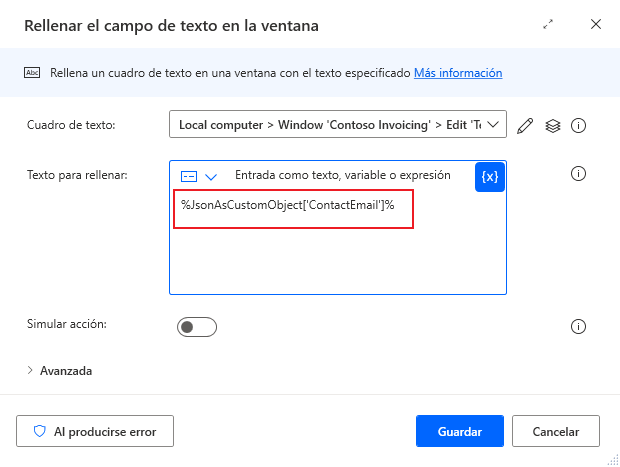Click info icon beside Texto para rellenar
The height and width of the screenshot is (467, 620).
click(x=577, y=174)
